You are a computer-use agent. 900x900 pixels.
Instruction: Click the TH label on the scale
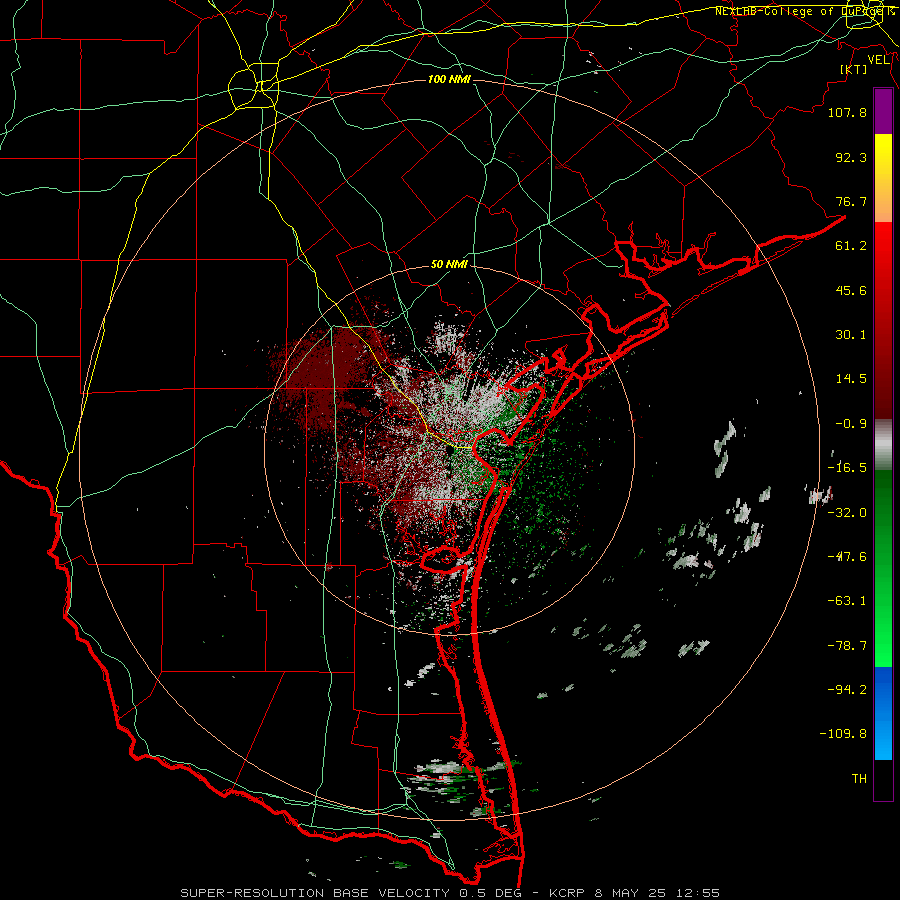(x=859, y=779)
